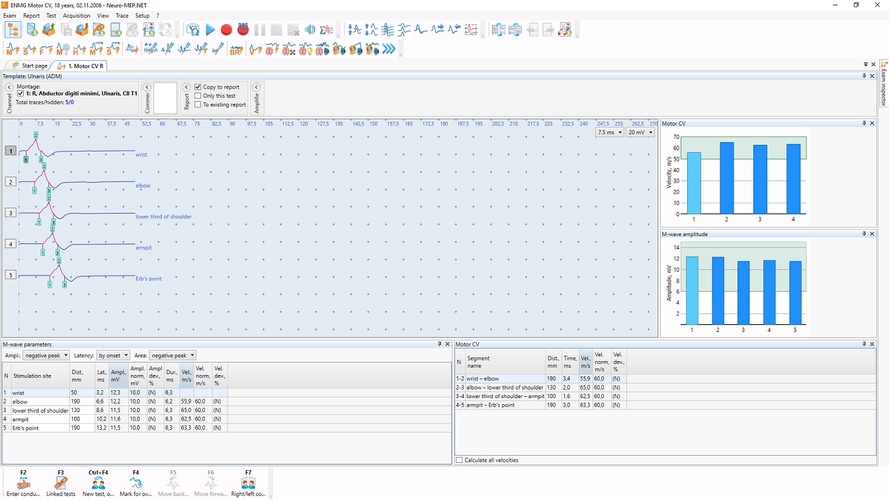
Task: Click the new patient document icon
Action: (32, 29)
